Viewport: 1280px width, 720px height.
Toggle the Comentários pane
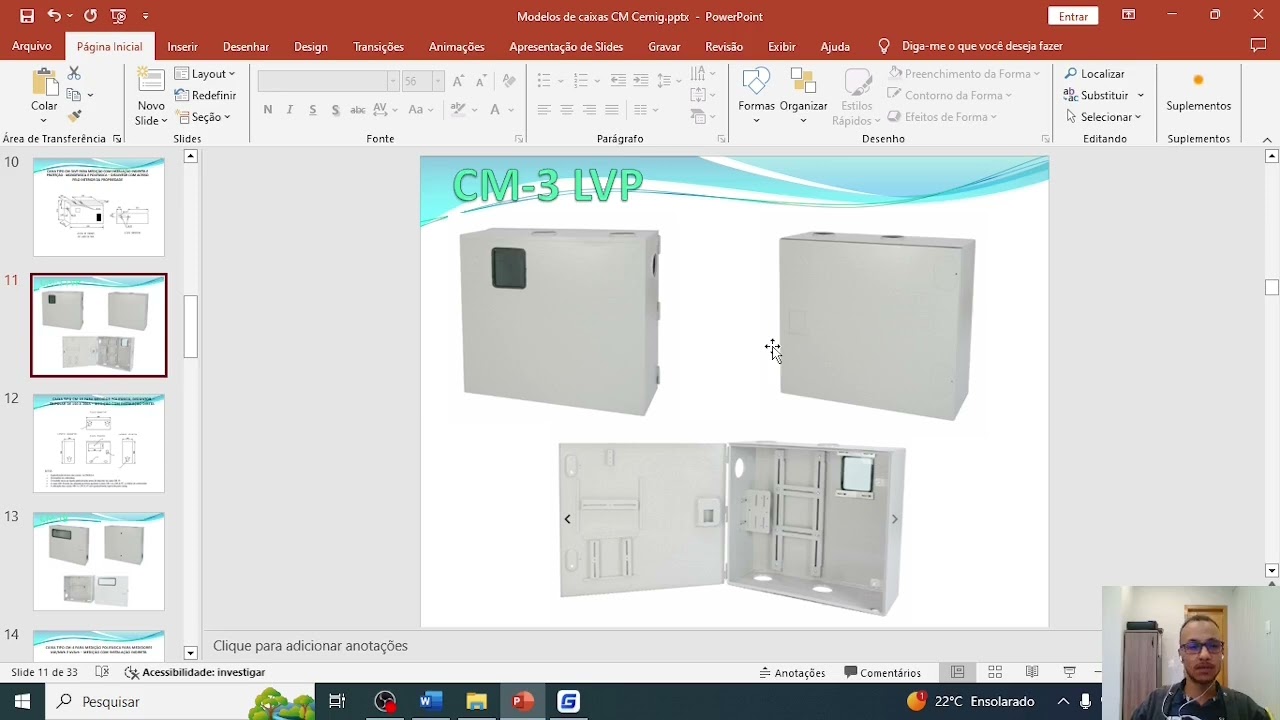point(882,673)
